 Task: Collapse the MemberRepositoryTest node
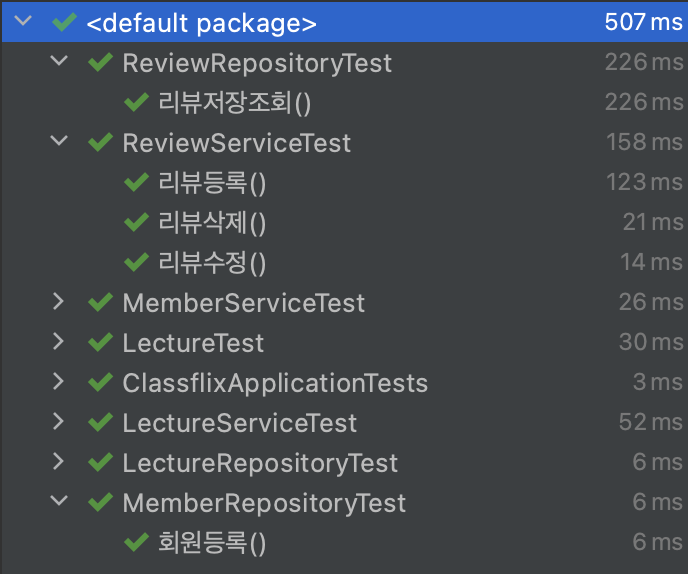pos(59,500)
